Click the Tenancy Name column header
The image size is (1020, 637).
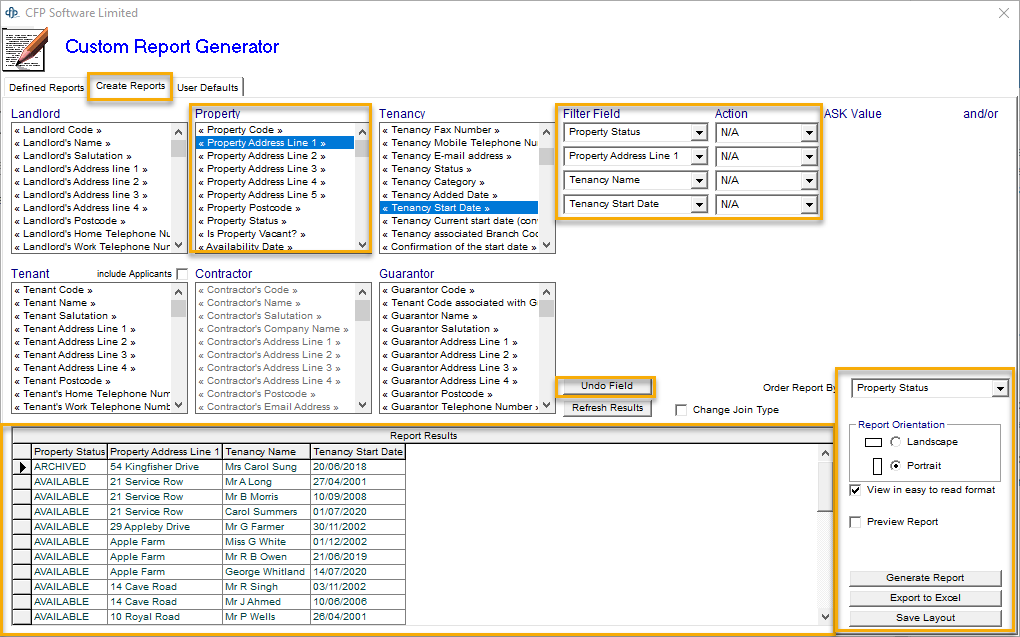[x=267, y=452]
